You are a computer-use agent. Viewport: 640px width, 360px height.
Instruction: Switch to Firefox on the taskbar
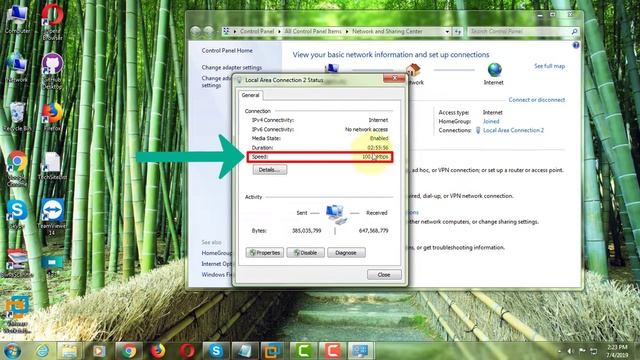[x=158, y=351]
